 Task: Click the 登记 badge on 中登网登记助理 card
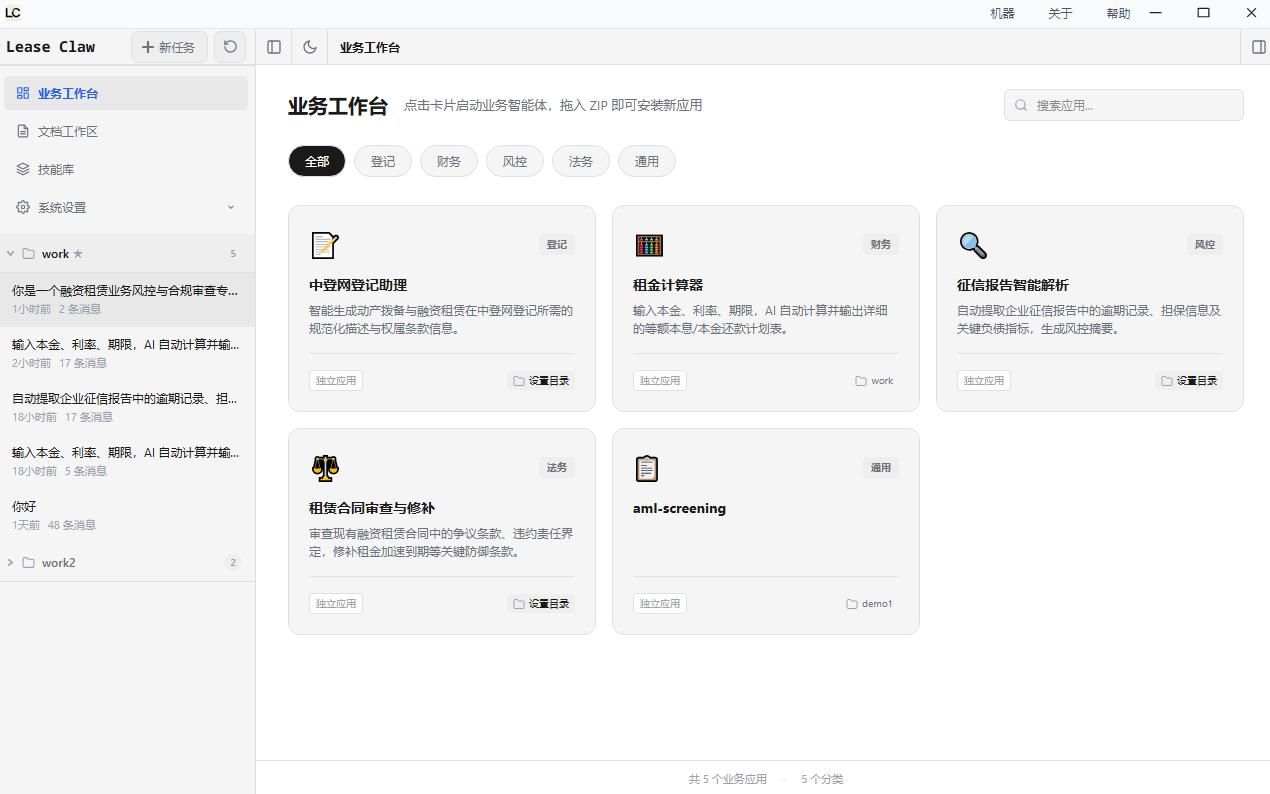click(x=557, y=245)
